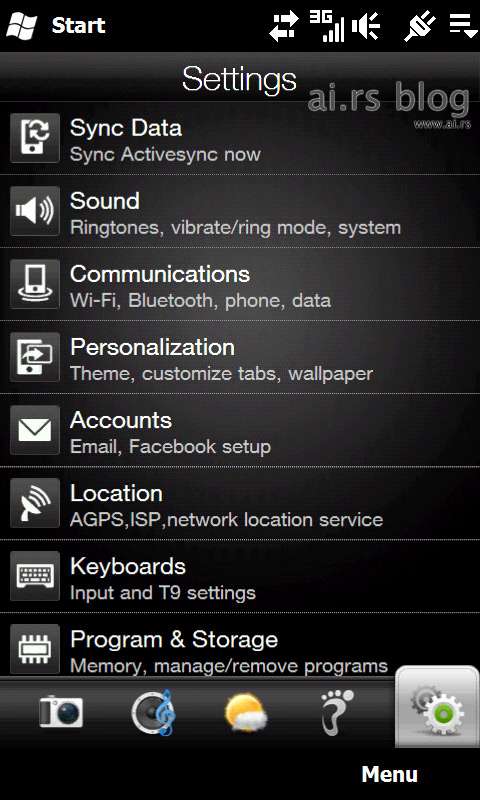
Task: Open the Menu softkey
Action: pos(390,774)
